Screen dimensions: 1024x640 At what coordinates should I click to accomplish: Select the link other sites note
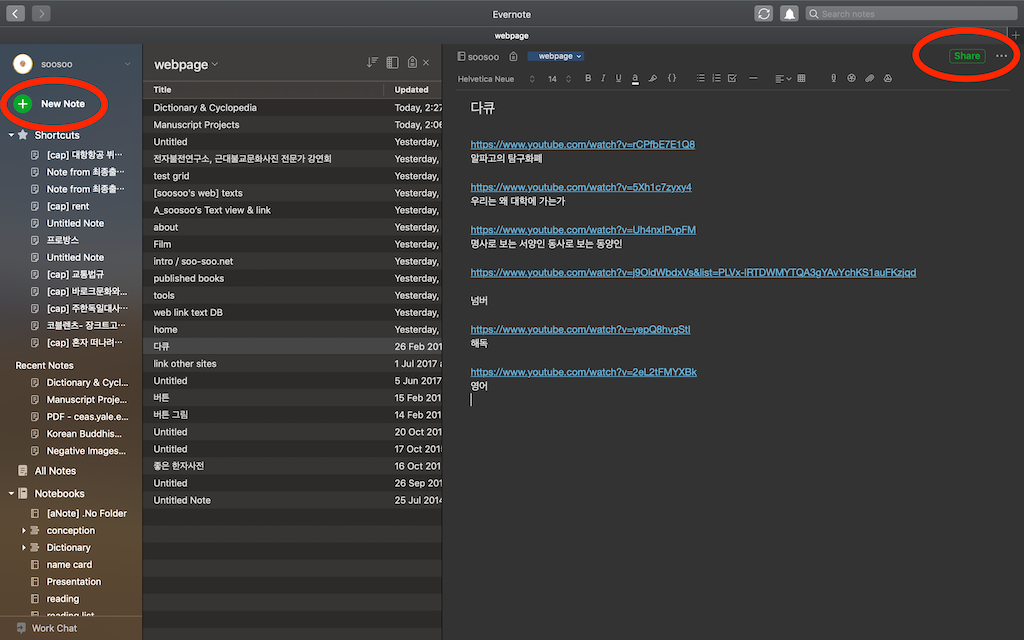pyautogui.click(x=293, y=364)
